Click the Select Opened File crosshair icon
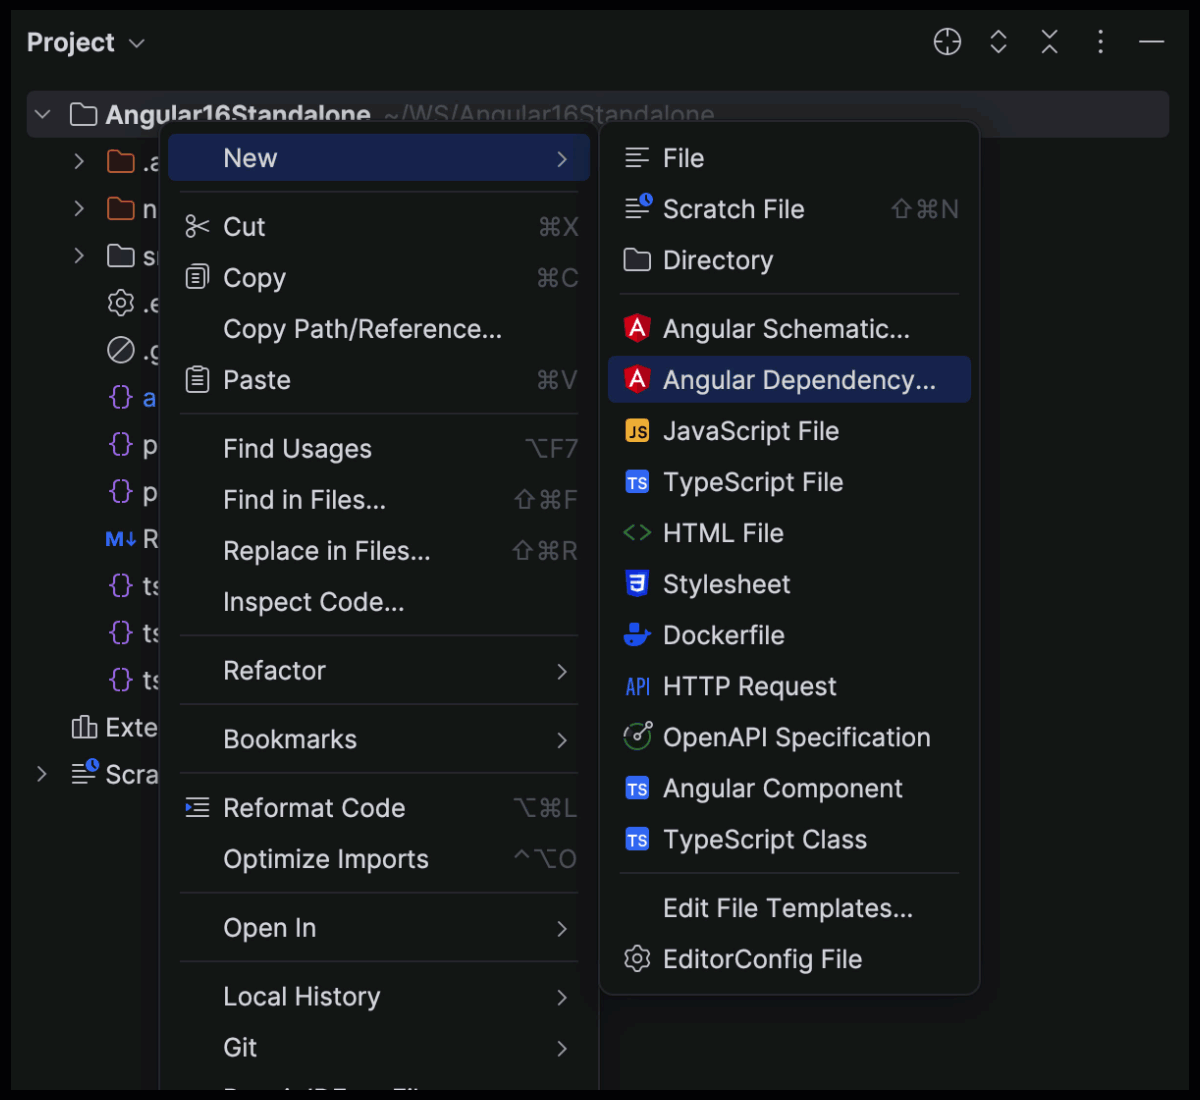Screen dimensions: 1200x1100 946,42
